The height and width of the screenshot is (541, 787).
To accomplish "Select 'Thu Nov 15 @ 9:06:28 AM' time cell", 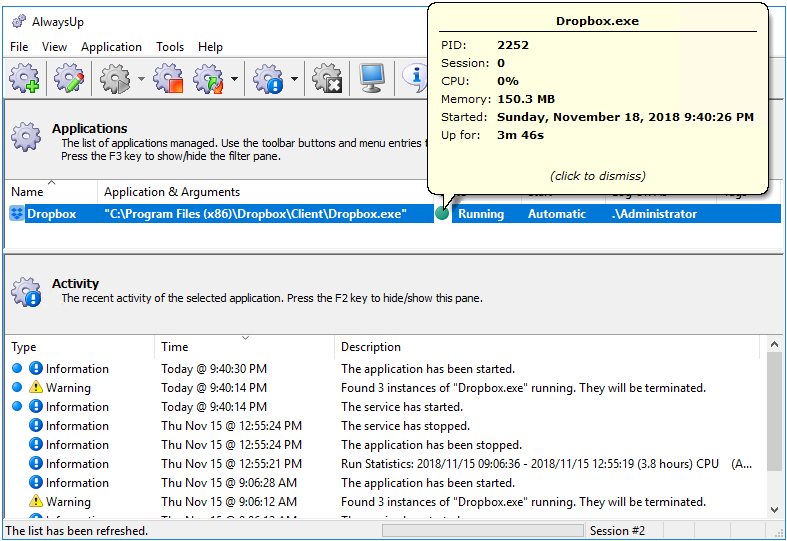I will tap(229, 483).
